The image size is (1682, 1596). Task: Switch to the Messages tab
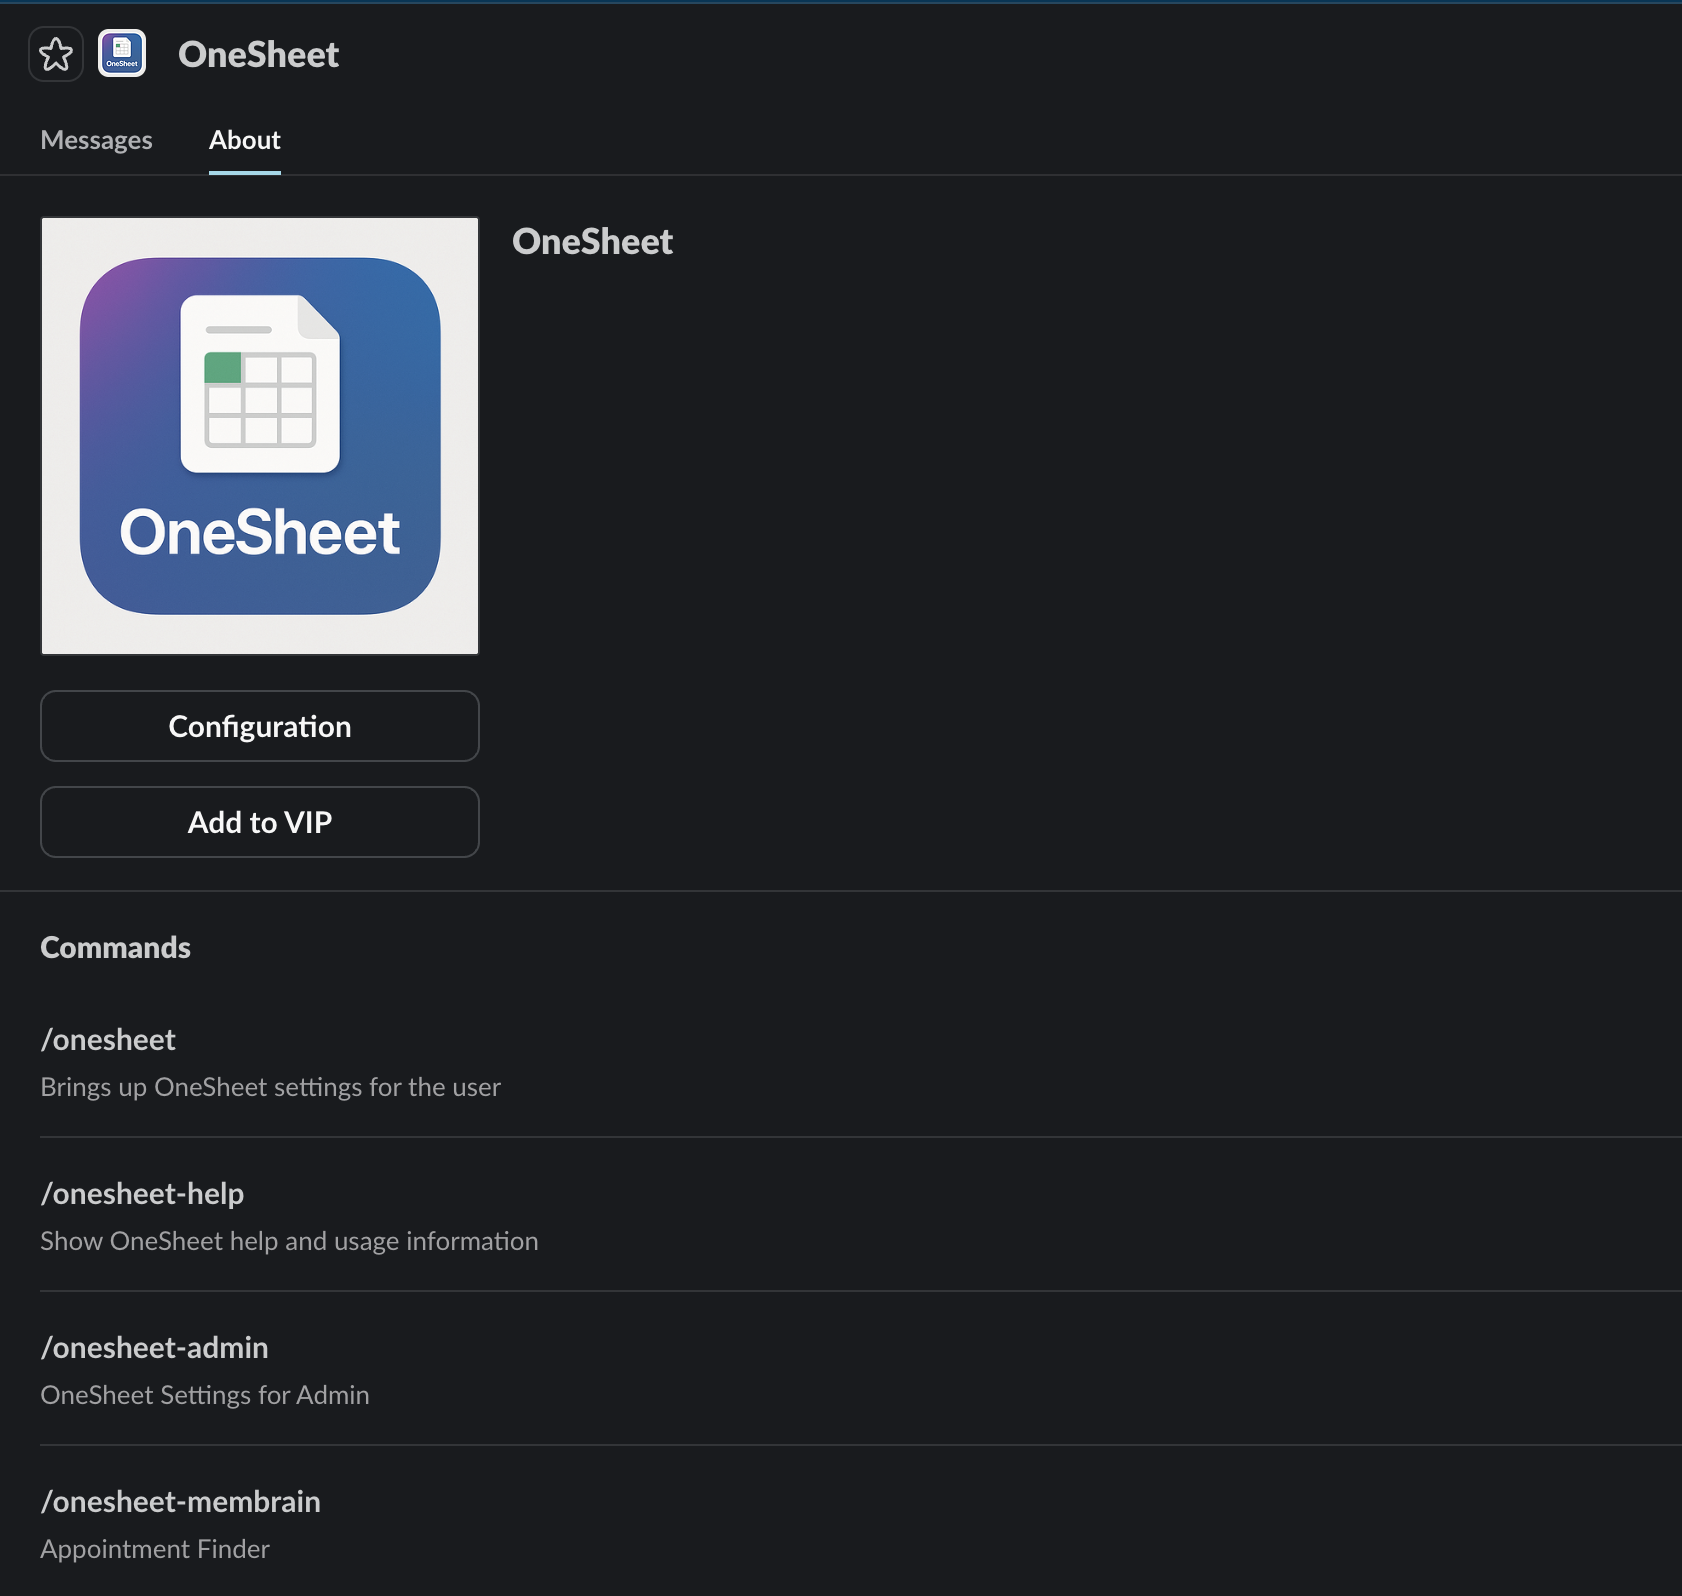tap(96, 140)
